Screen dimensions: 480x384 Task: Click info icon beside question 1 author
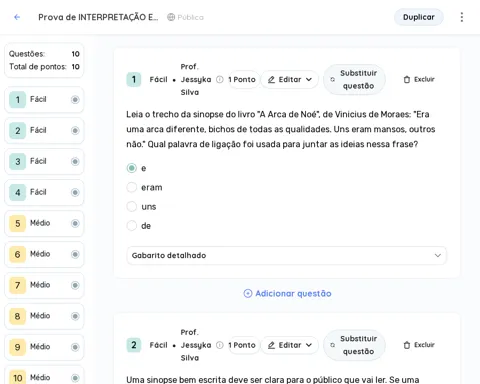point(220,79)
